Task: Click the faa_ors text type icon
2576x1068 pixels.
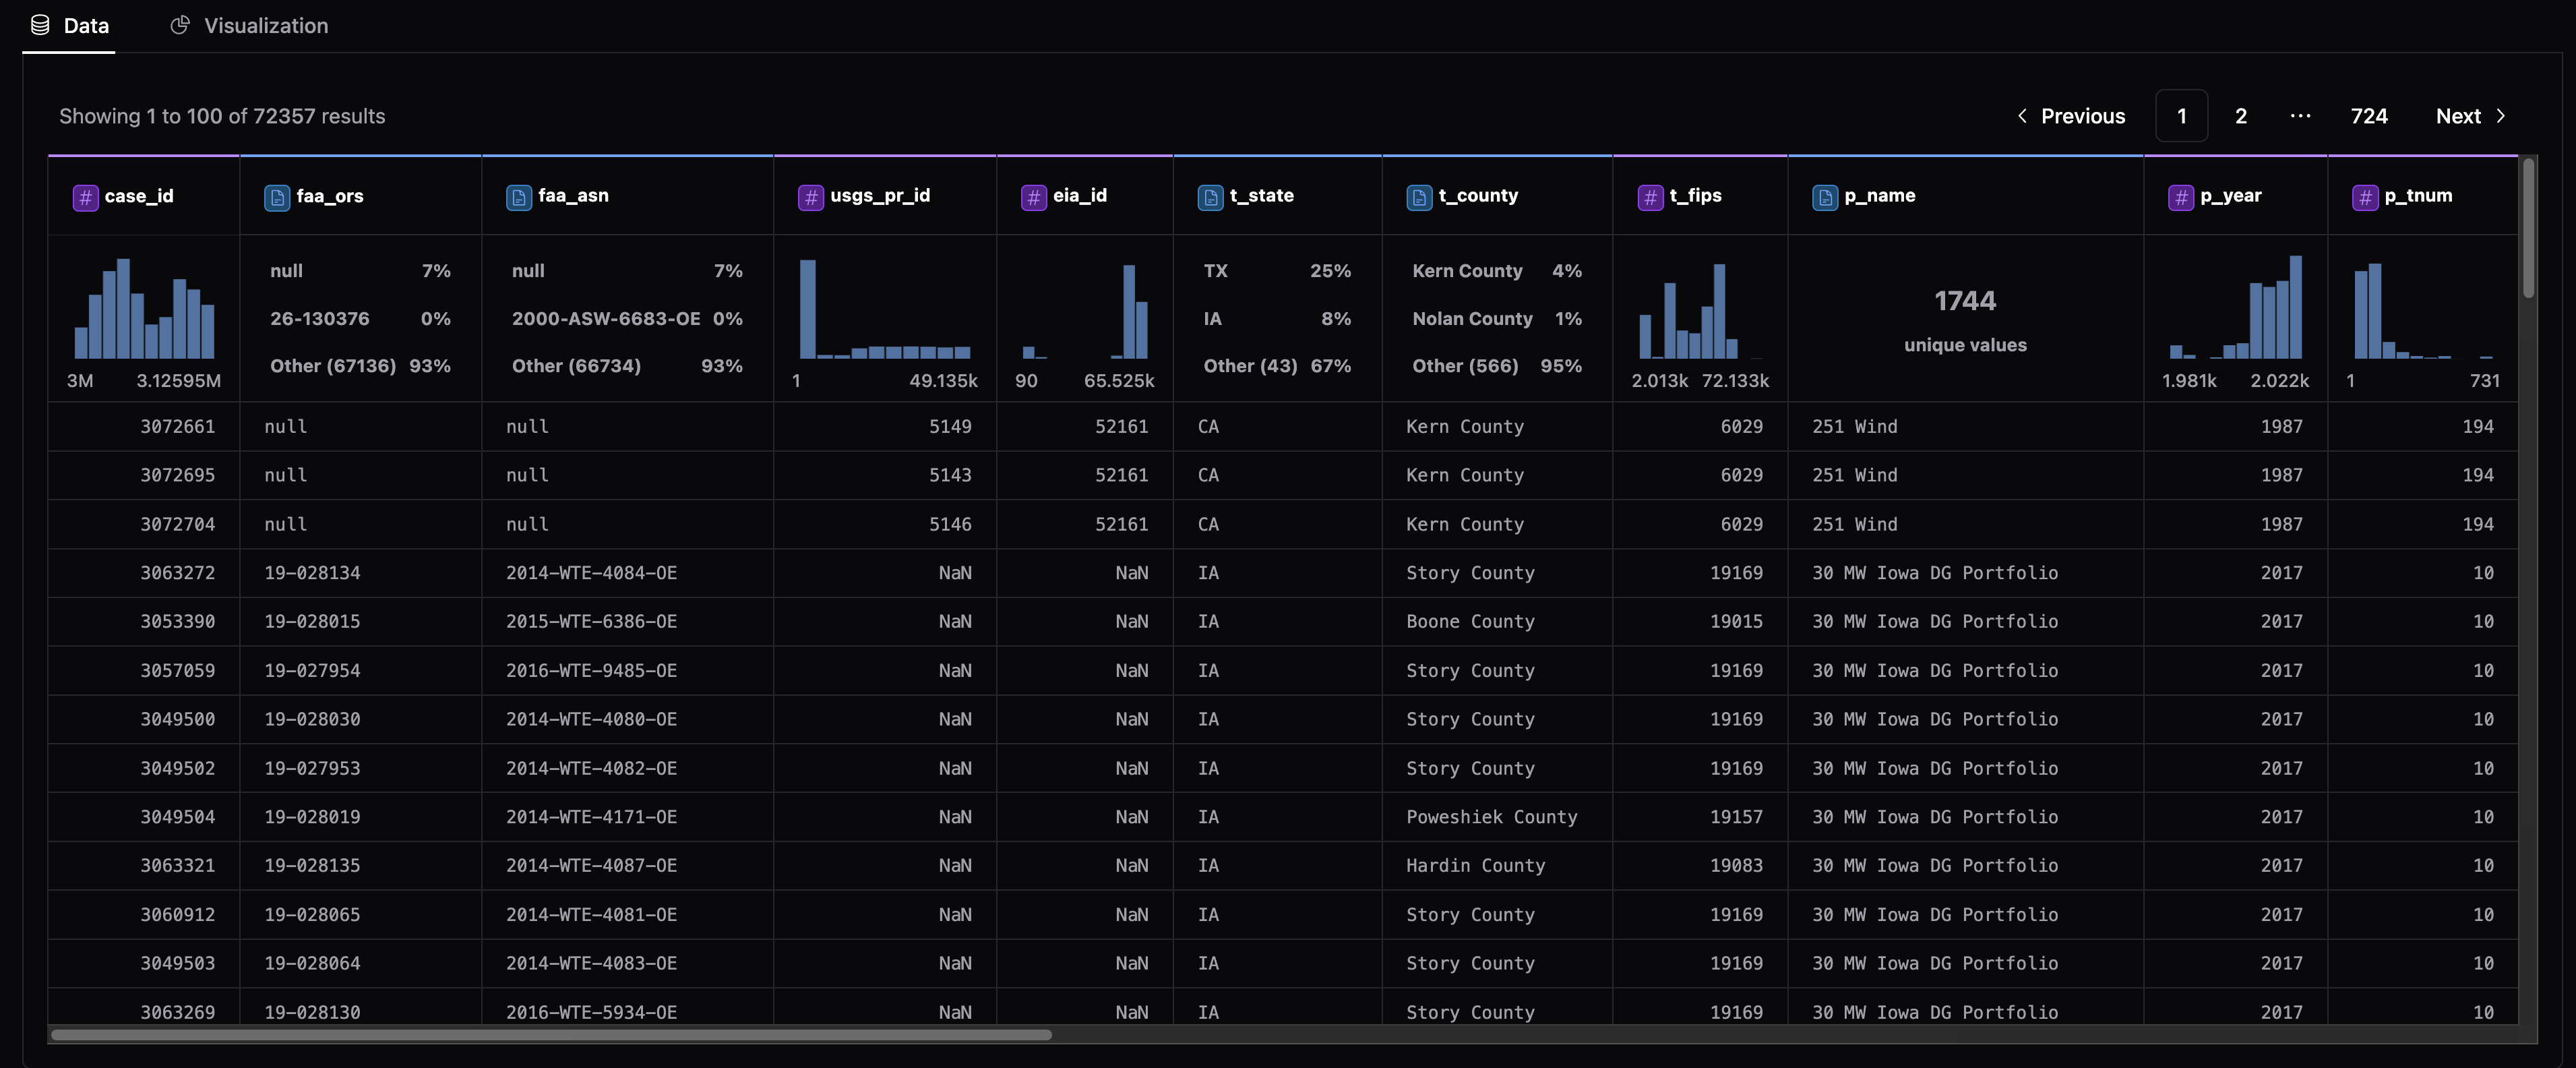Action: (276, 197)
